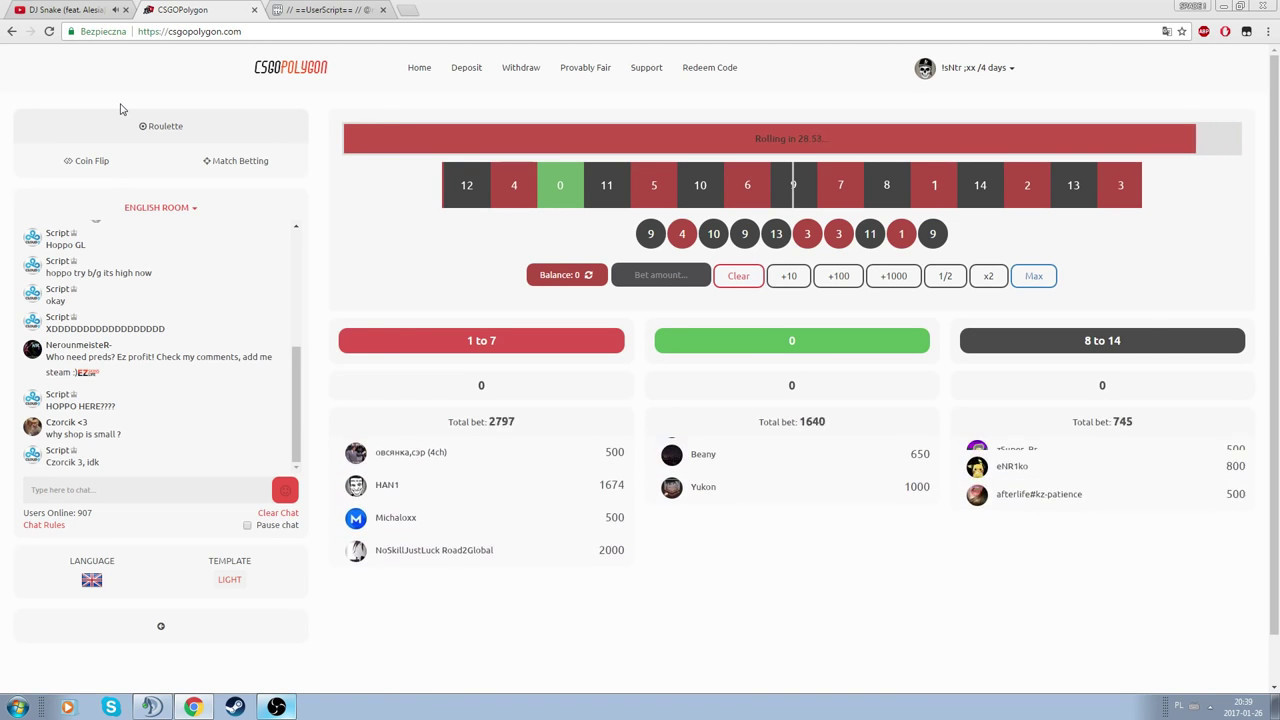
Task: Open the Tampermonkey extension icon
Action: (1246, 31)
